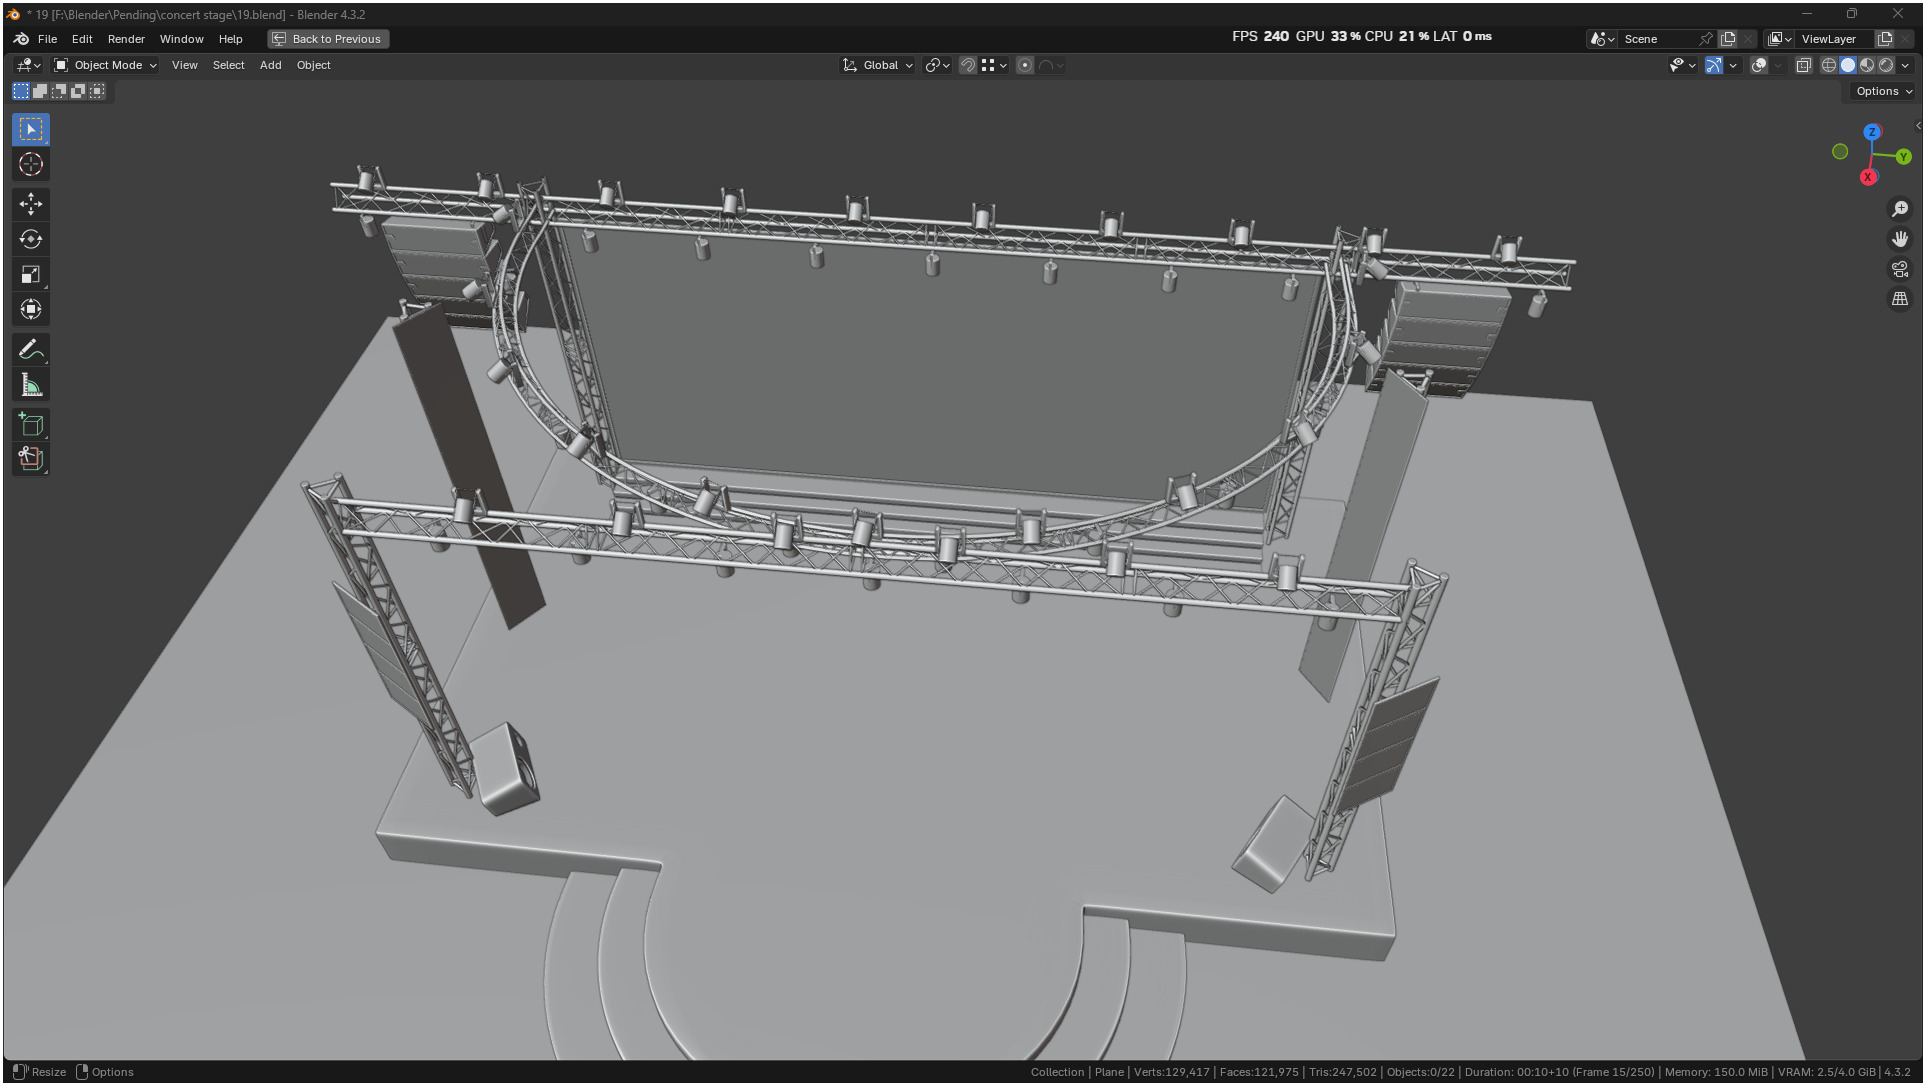Open the Render menu
Image resolution: width=1926 pixels, height=1086 pixels.
pyautogui.click(x=126, y=39)
